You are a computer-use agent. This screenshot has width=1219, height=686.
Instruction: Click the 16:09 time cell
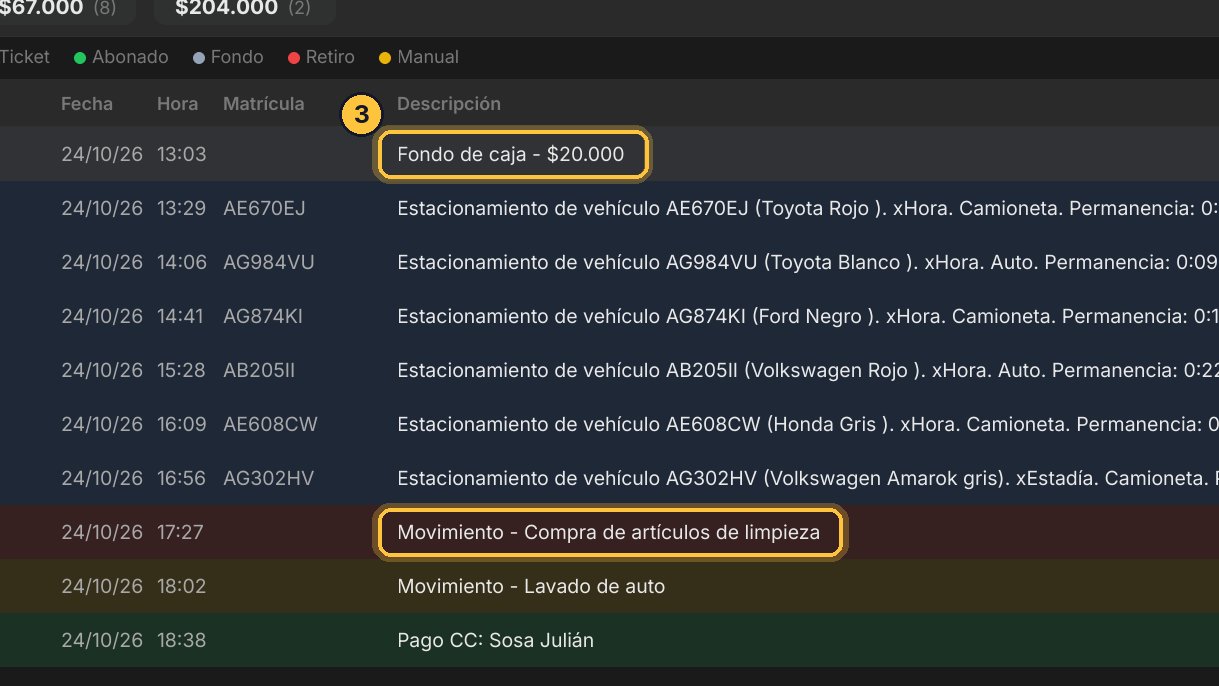182,424
